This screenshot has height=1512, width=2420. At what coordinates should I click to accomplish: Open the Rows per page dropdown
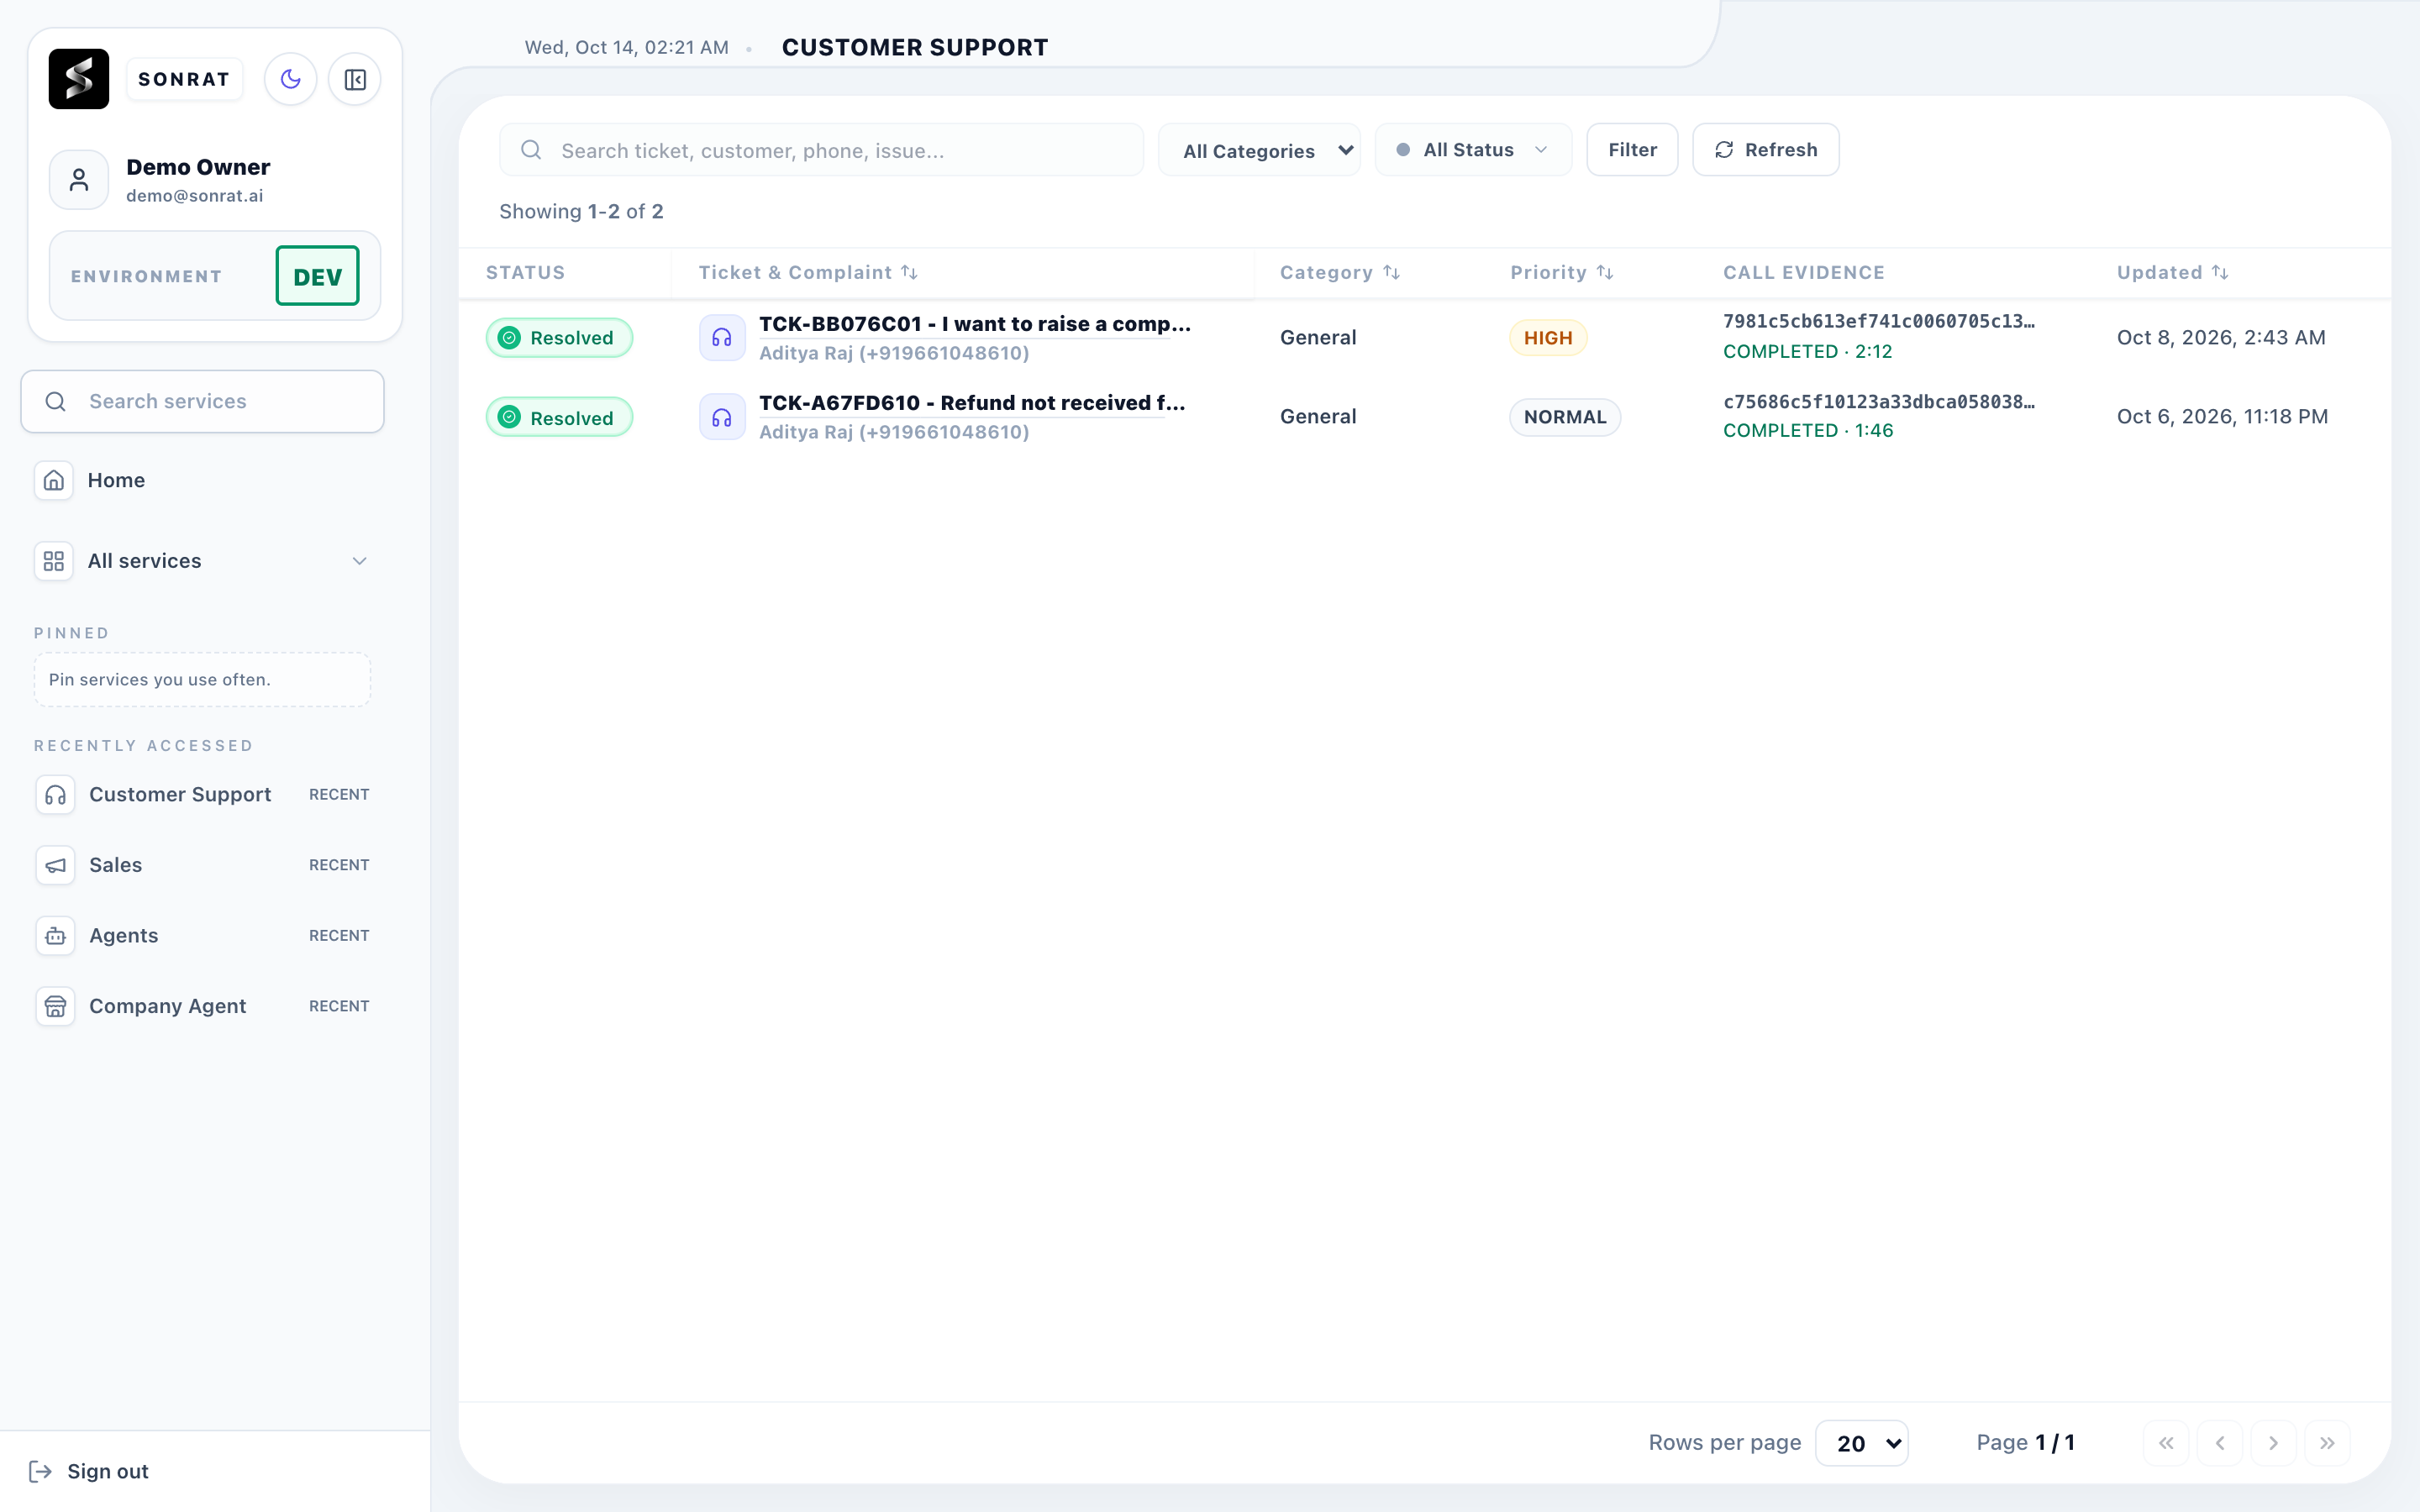1862,1443
